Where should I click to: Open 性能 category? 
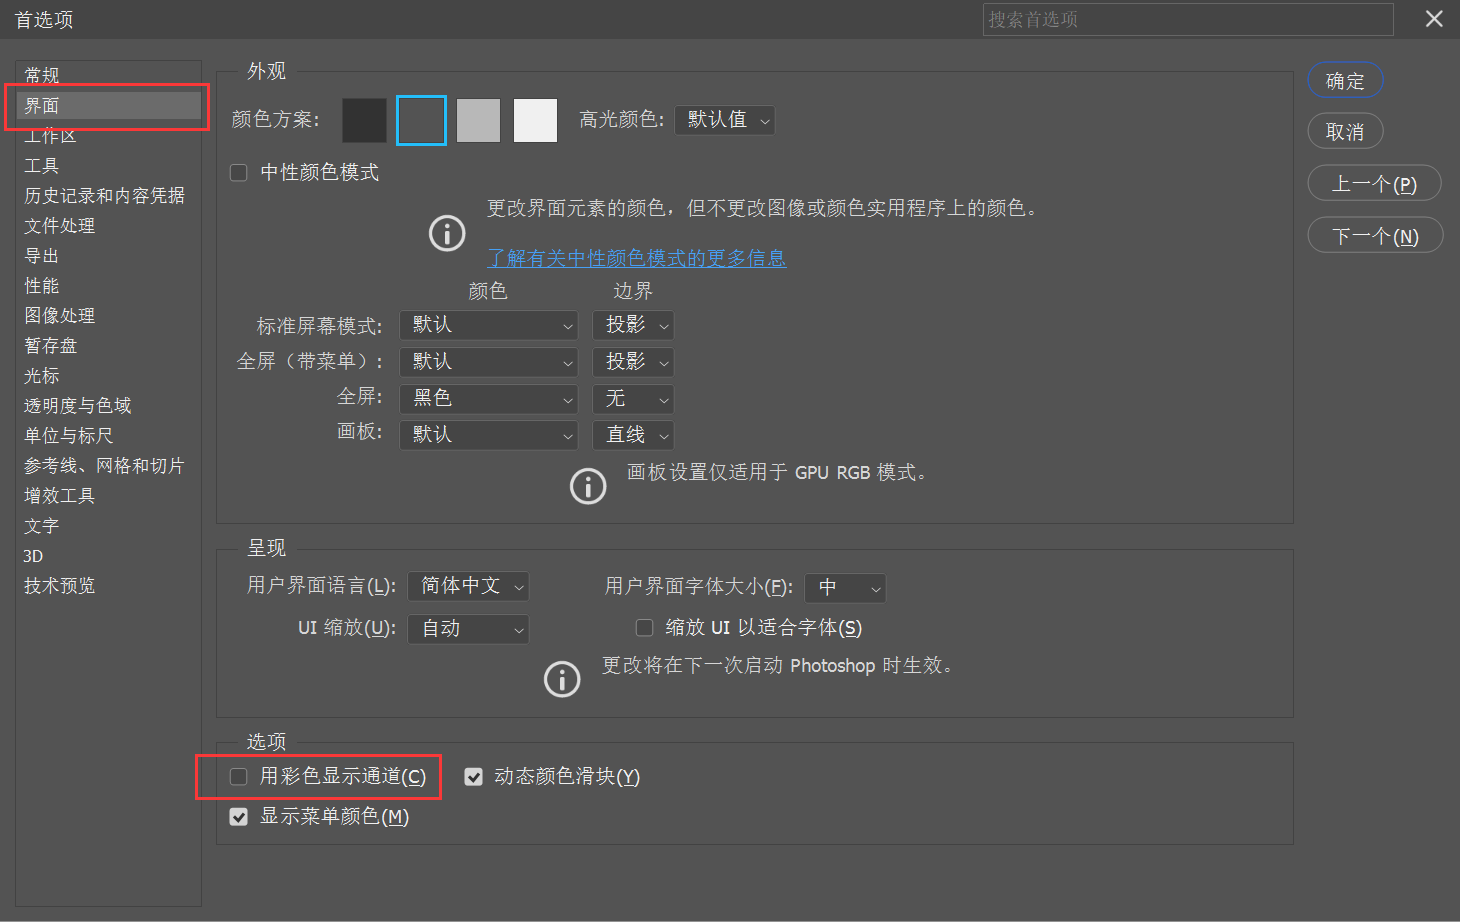tap(109, 286)
